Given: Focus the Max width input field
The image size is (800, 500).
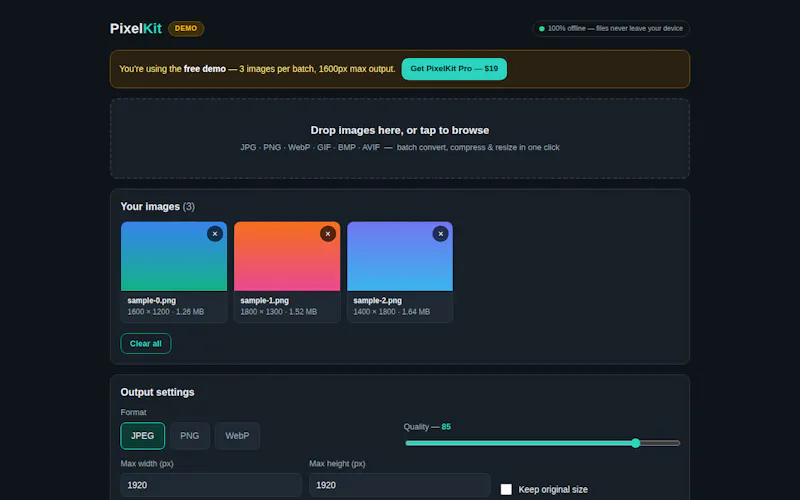Looking at the screenshot, I should 211,485.
